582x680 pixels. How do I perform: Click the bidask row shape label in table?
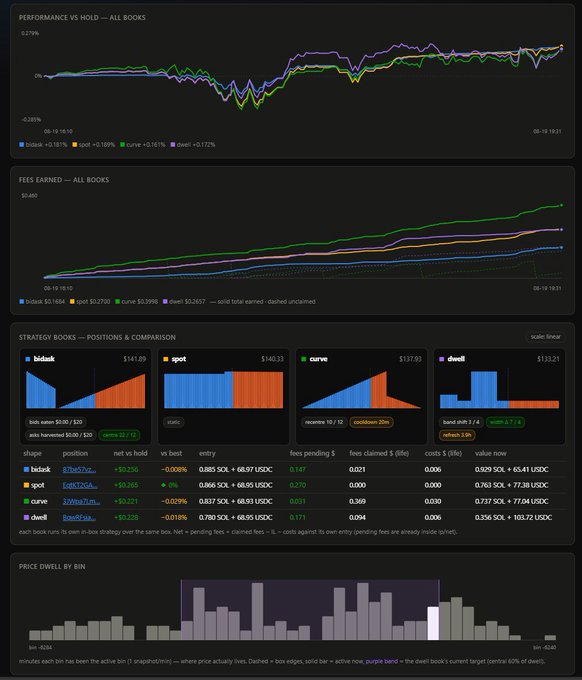[x=37, y=469]
